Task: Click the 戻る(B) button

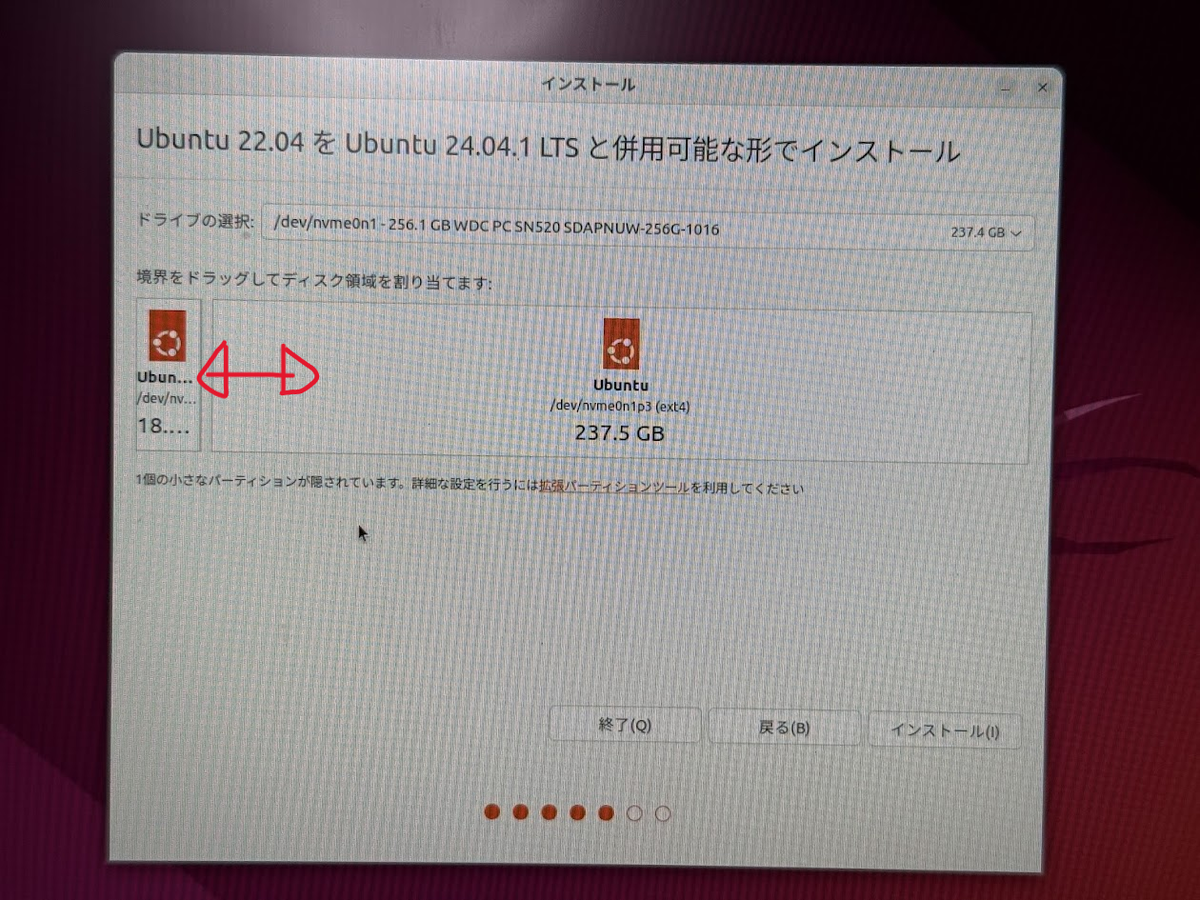Action: [x=784, y=728]
